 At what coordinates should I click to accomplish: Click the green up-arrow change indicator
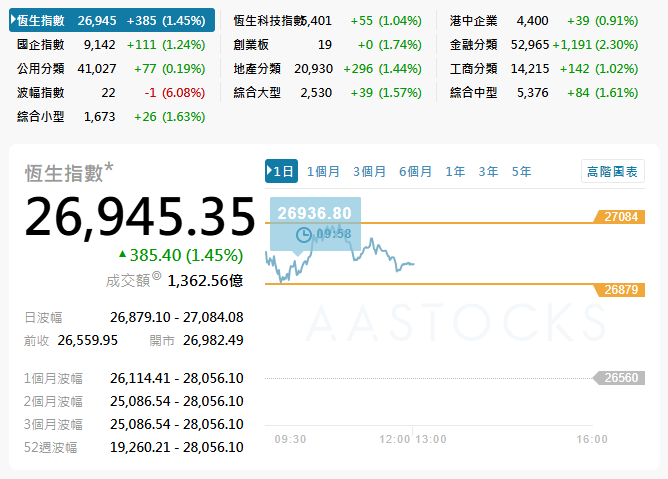[122, 254]
